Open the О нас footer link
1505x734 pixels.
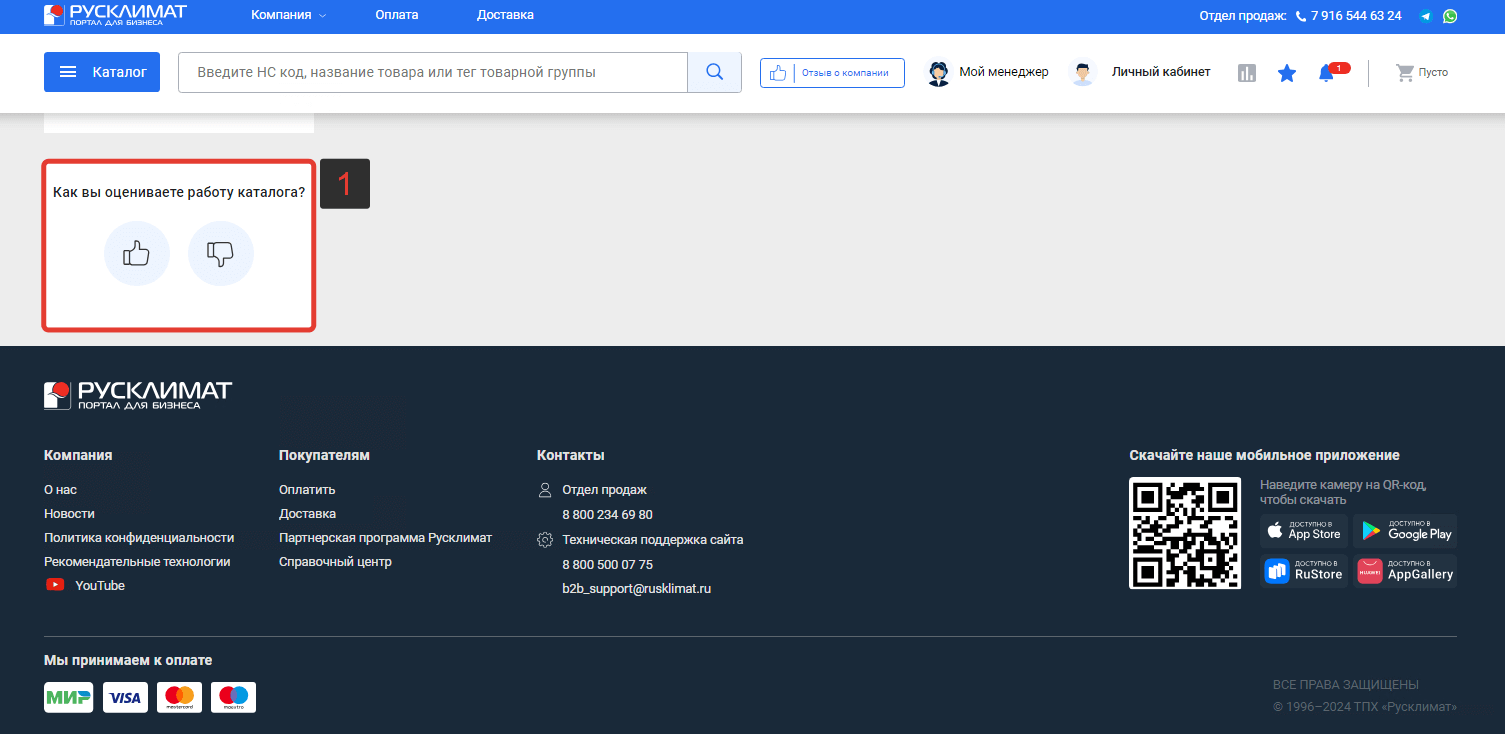[60, 490]
